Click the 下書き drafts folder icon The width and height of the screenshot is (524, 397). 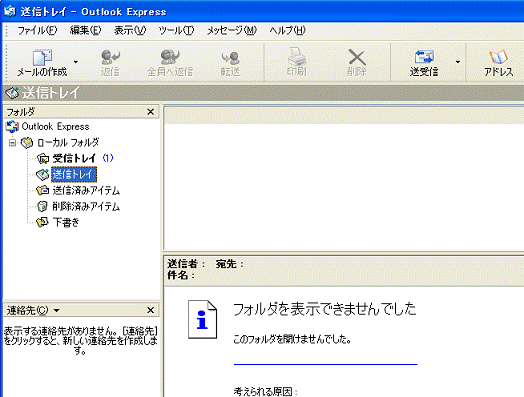point(42,222)
